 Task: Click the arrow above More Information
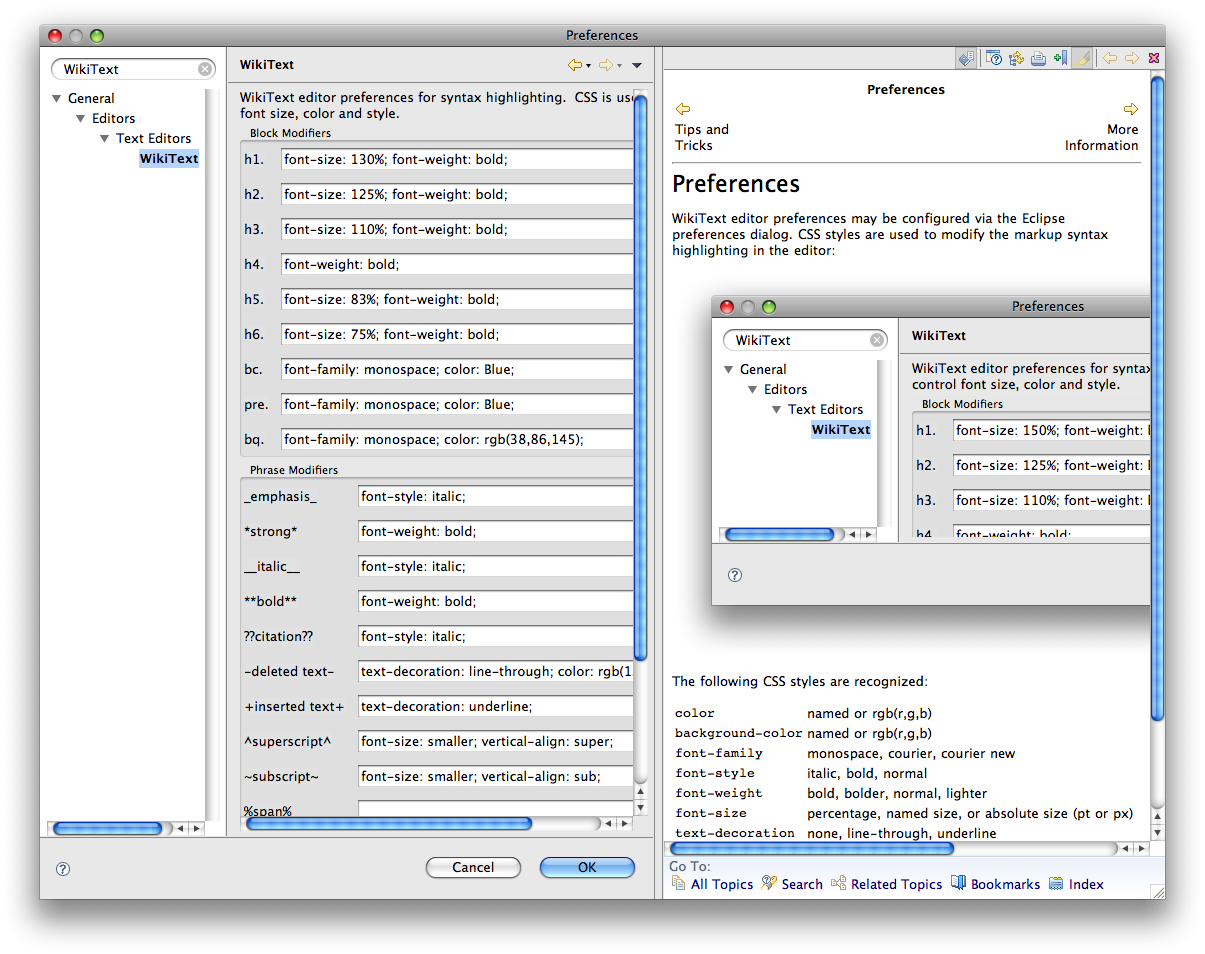pos(1131,109)
